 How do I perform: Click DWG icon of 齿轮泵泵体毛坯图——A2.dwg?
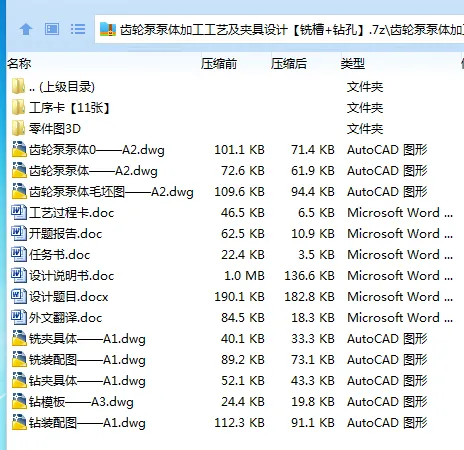pos(19,191)
